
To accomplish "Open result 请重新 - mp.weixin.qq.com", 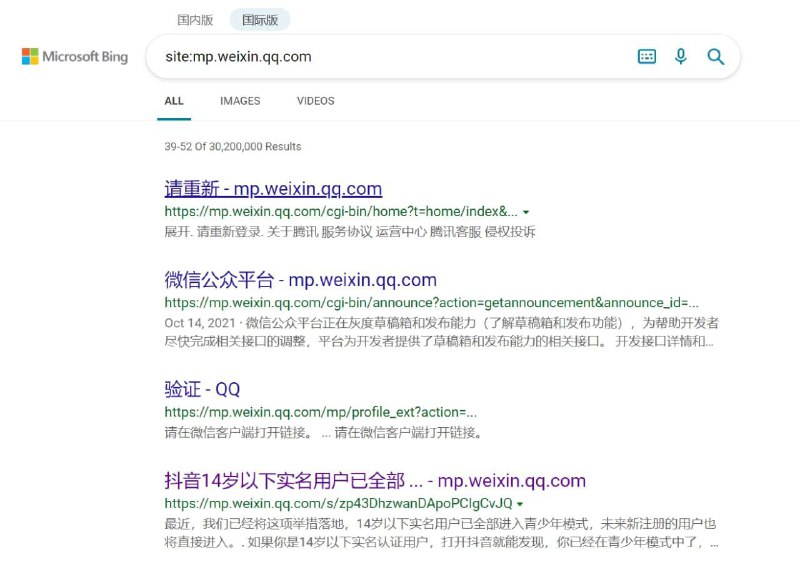I will click(x=273, y=189).
